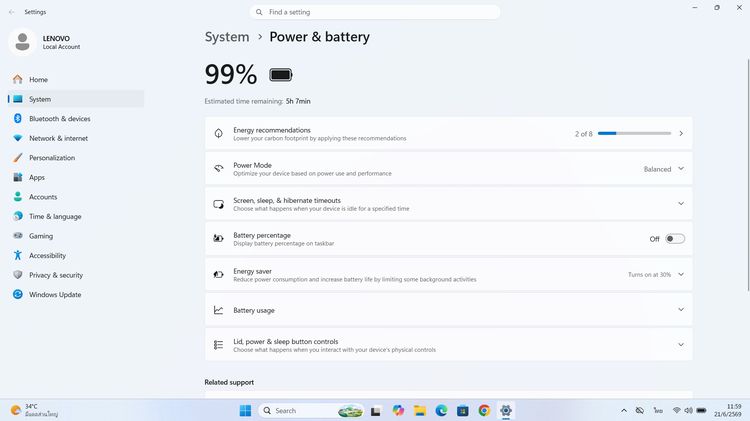
Task: Expand the Energy saver section
Action: coord(448,275)
